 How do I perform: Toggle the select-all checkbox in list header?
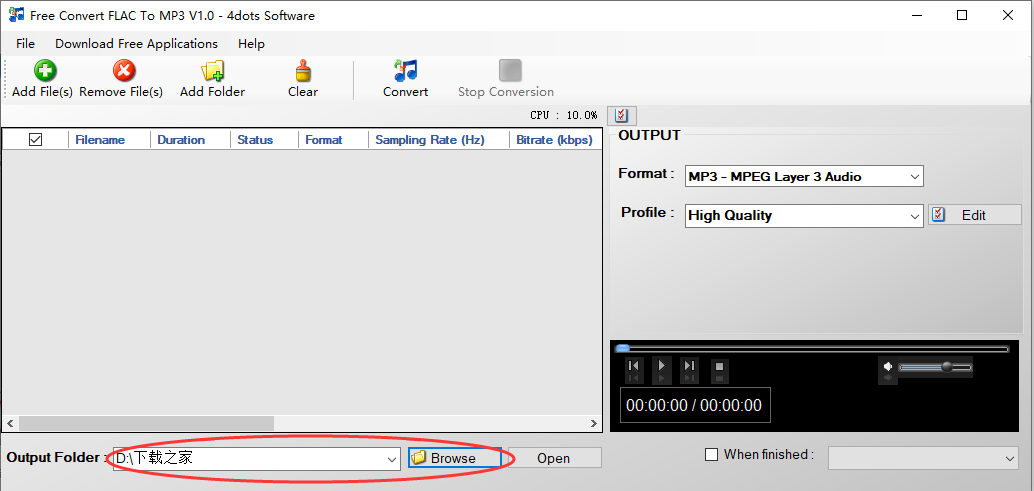[36, 140]
